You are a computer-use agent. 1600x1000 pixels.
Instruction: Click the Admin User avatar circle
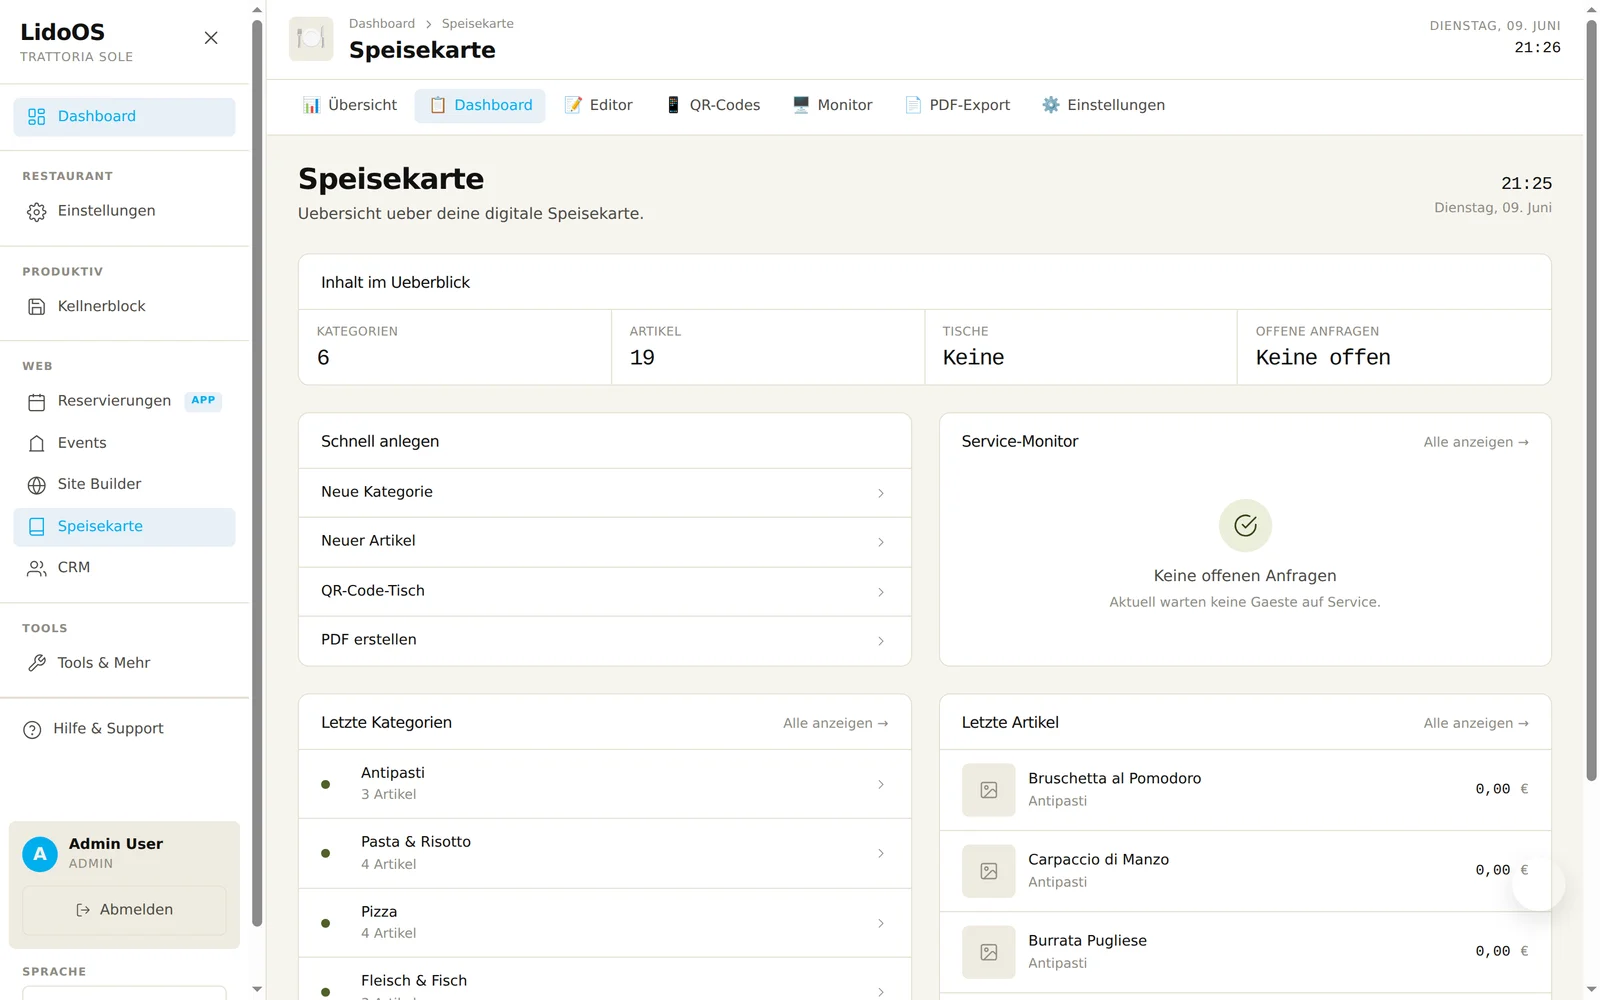[x=40, y=854]
